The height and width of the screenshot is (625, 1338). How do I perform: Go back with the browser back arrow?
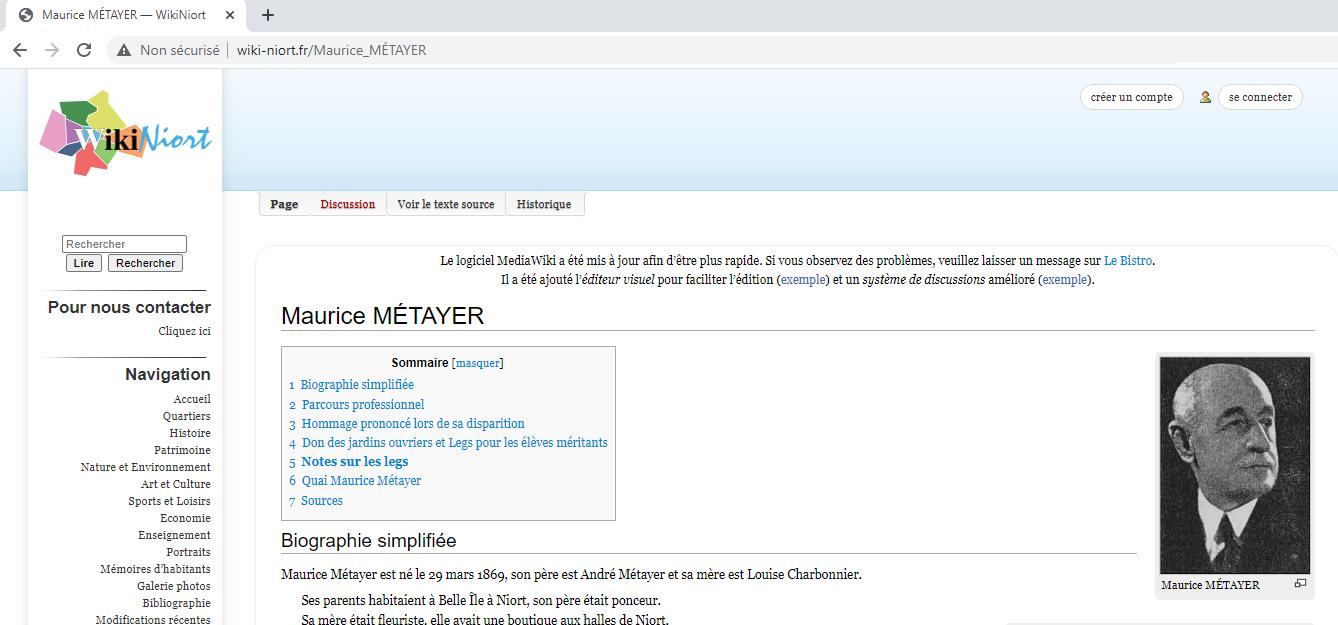[20, 50]
